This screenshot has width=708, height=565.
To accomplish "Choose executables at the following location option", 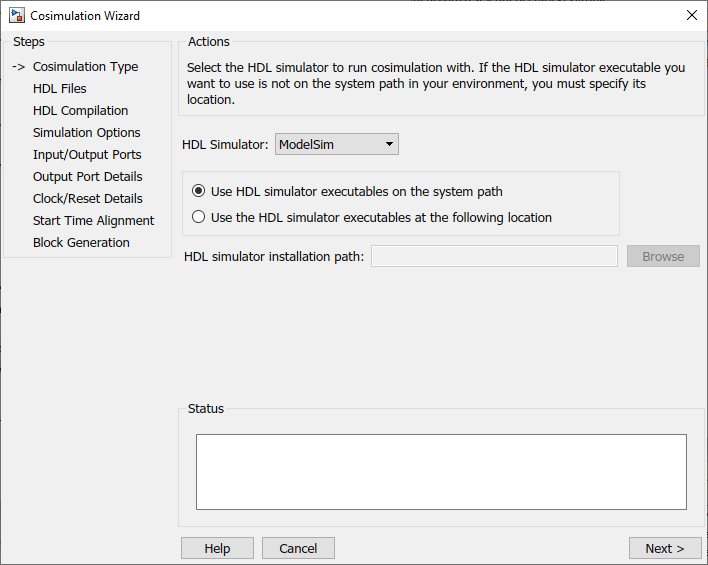I will (x=199, y=217).
